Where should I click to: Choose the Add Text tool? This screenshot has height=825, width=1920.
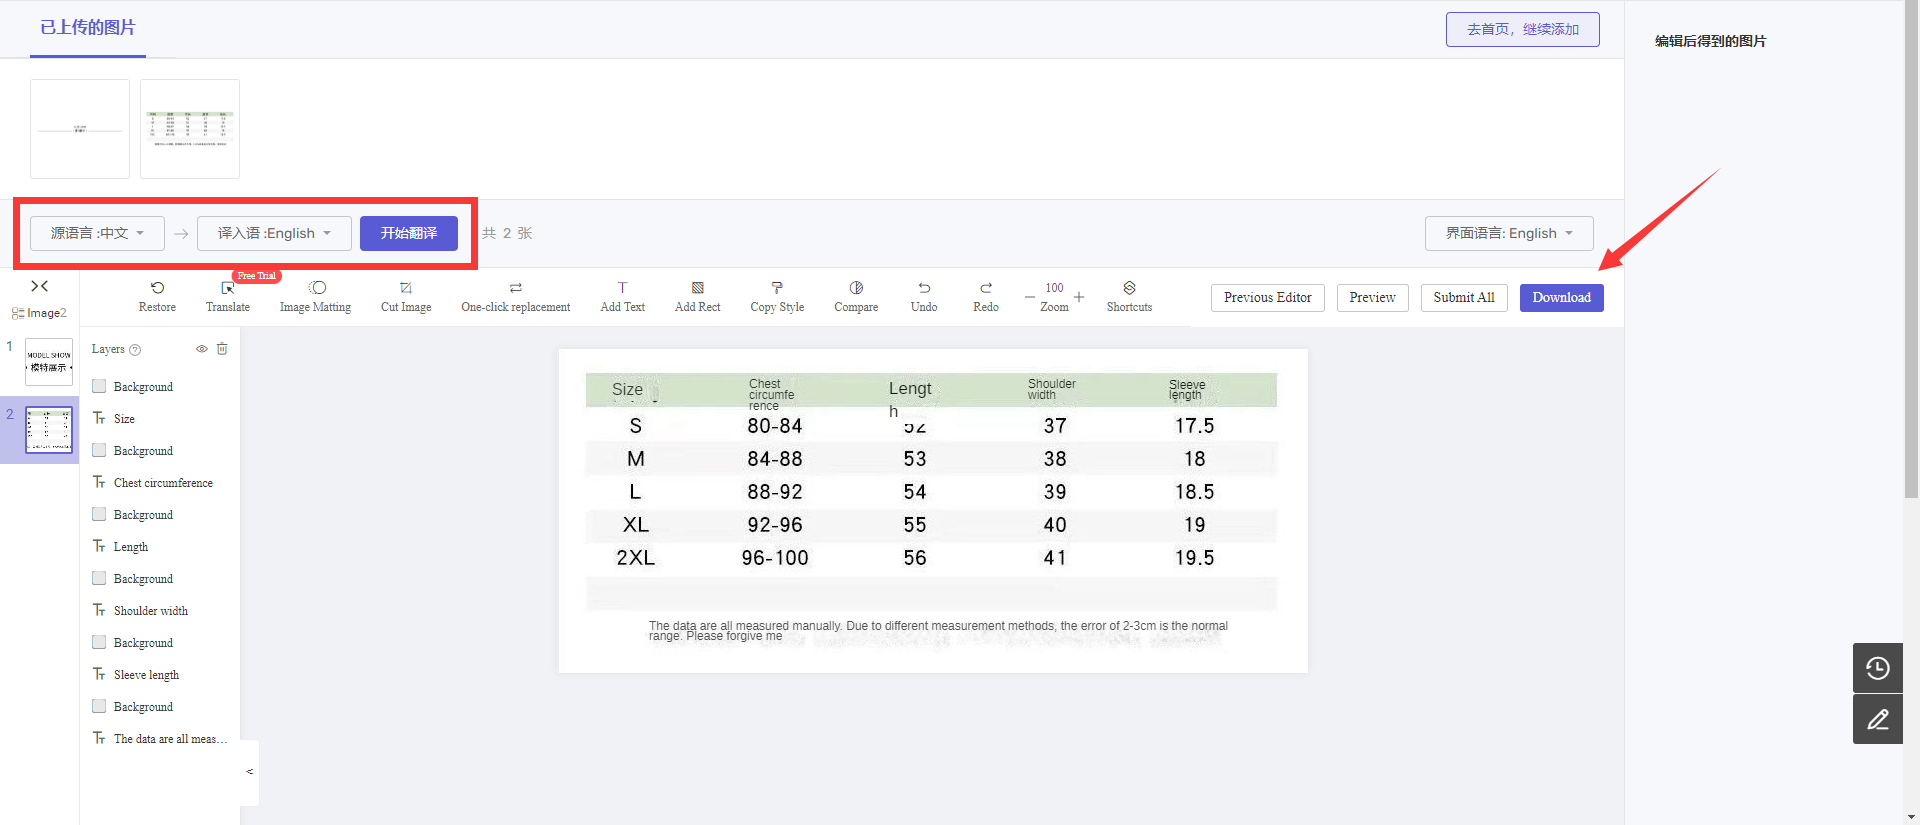(622, 297)
